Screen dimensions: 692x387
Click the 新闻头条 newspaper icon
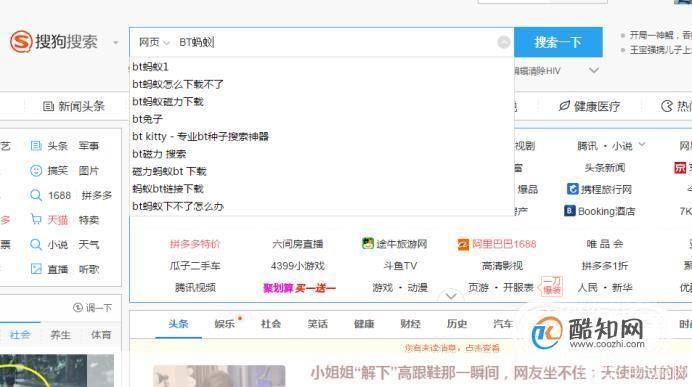48,106
